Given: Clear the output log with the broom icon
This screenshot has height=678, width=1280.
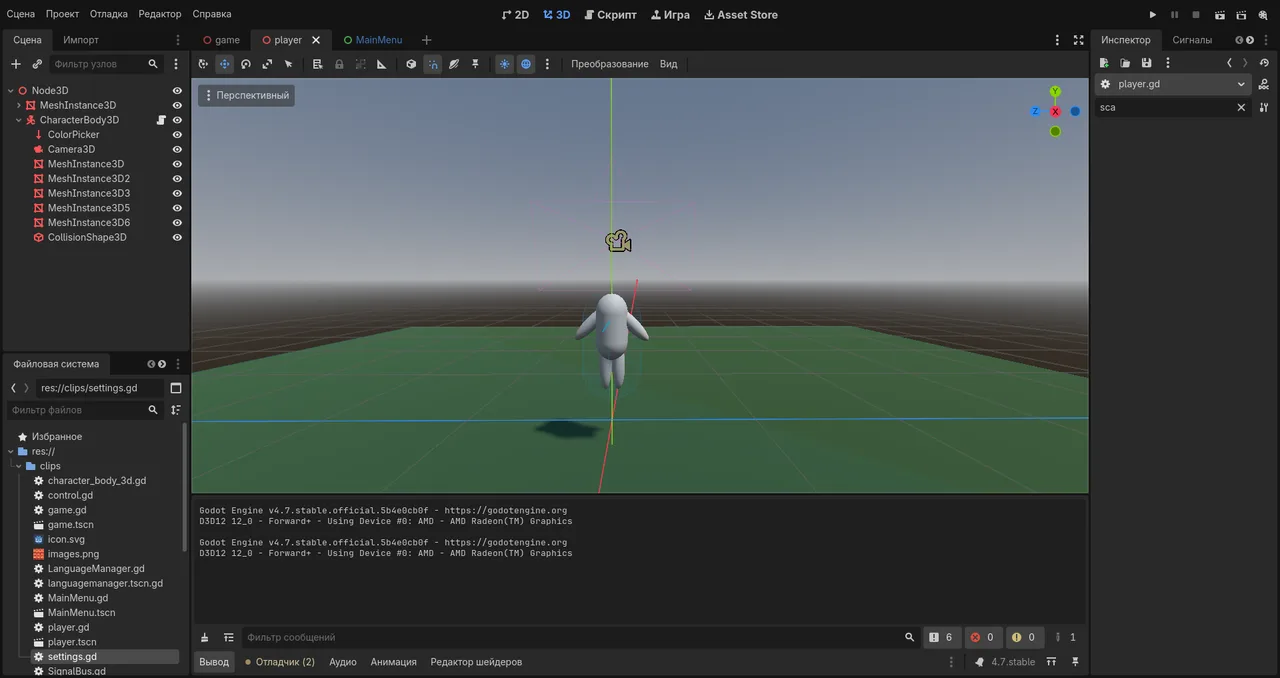Looking at the screenshot, I should 205,637.
